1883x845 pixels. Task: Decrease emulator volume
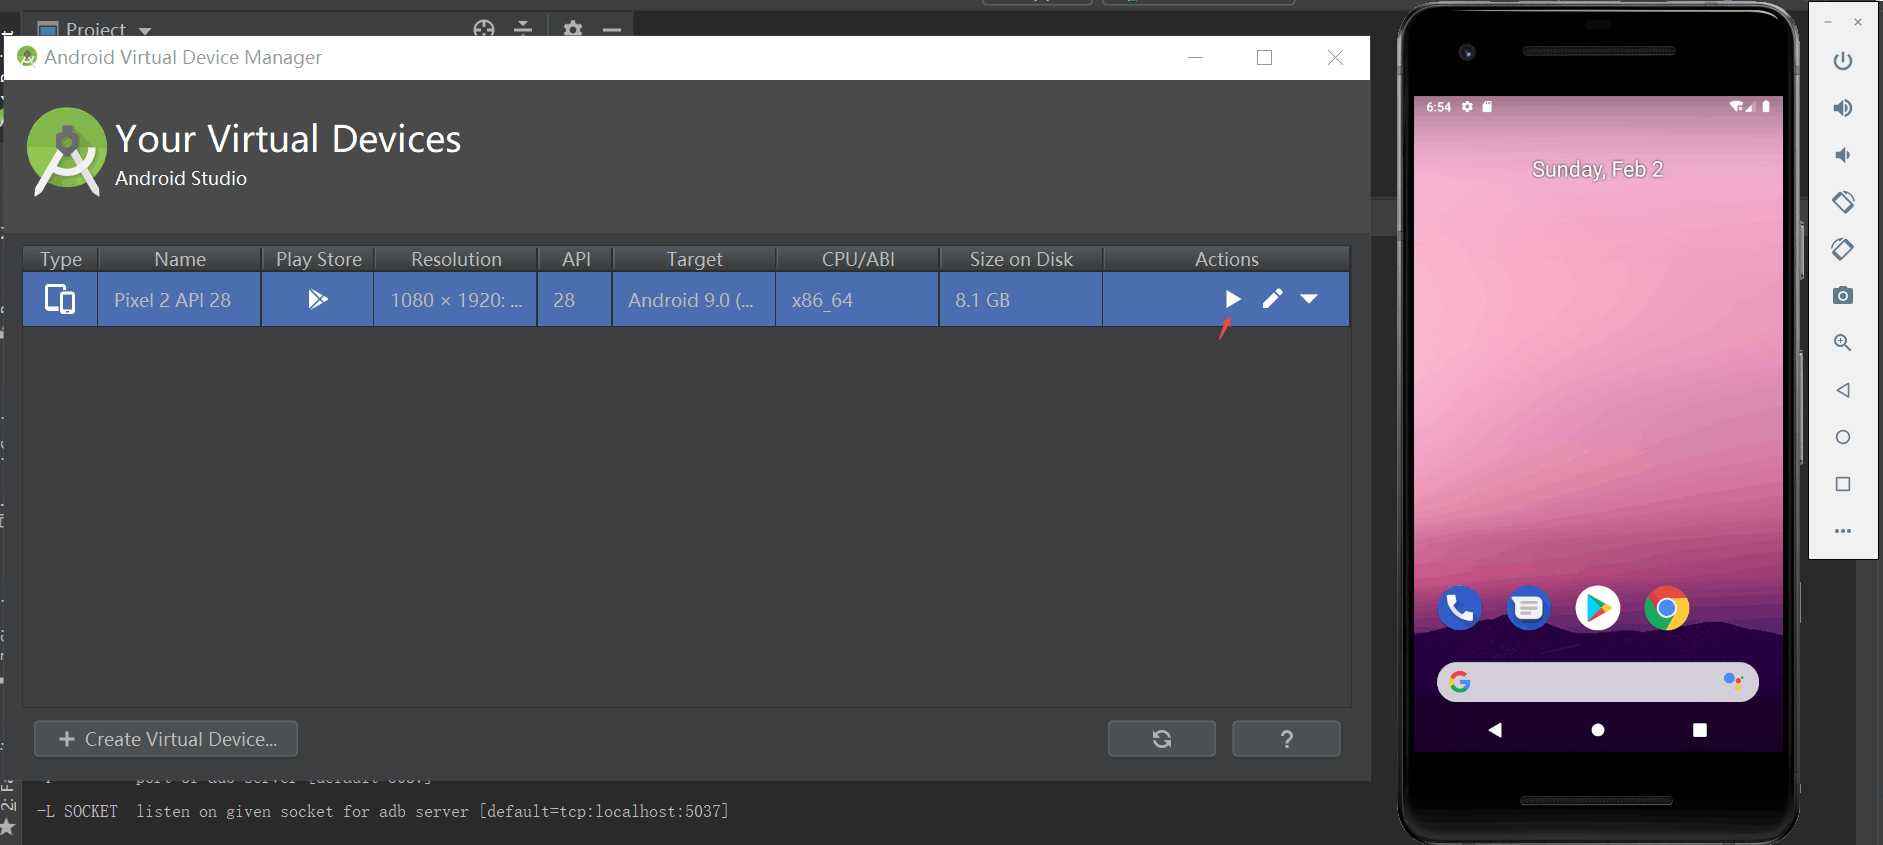click(x=1842, y=155)
